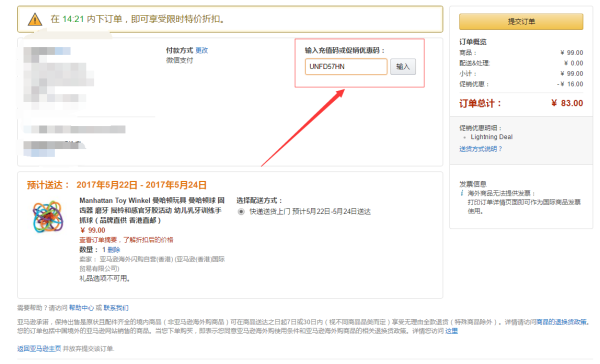Open the 送货方式说明 link
600x364 pixels.
point(480,149)
